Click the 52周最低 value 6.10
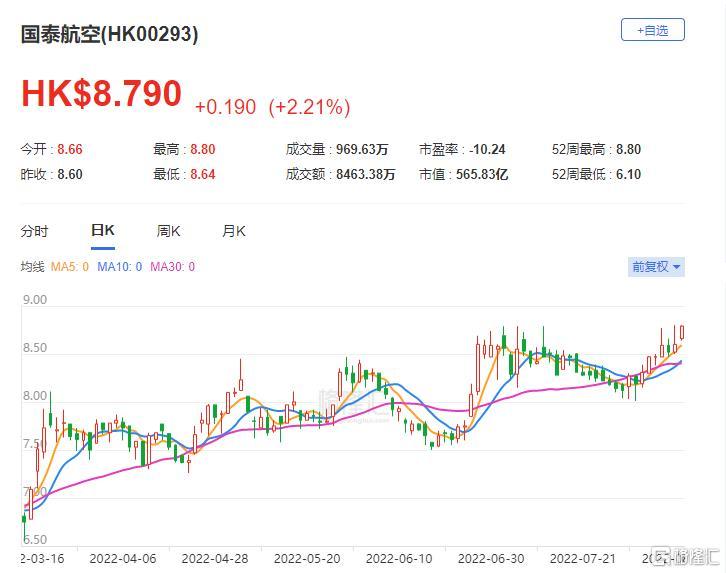 point(628,174)
